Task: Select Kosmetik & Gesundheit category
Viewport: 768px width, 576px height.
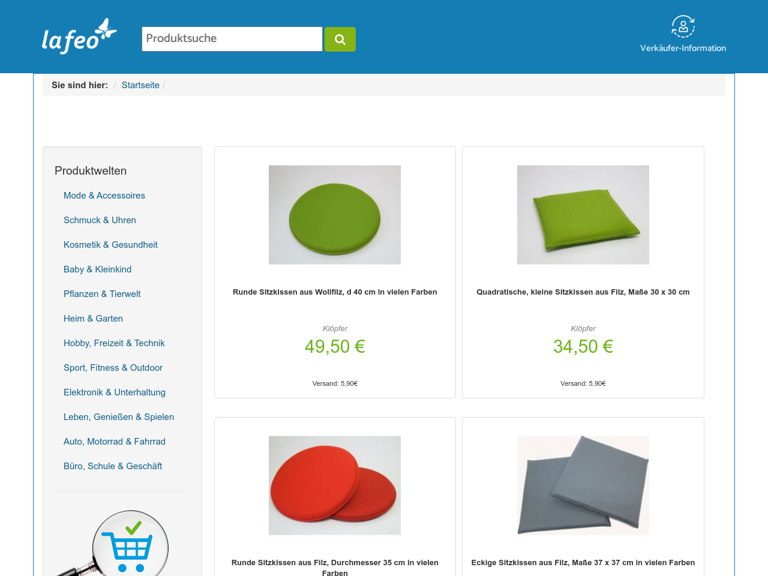Action: coord(110,245)
